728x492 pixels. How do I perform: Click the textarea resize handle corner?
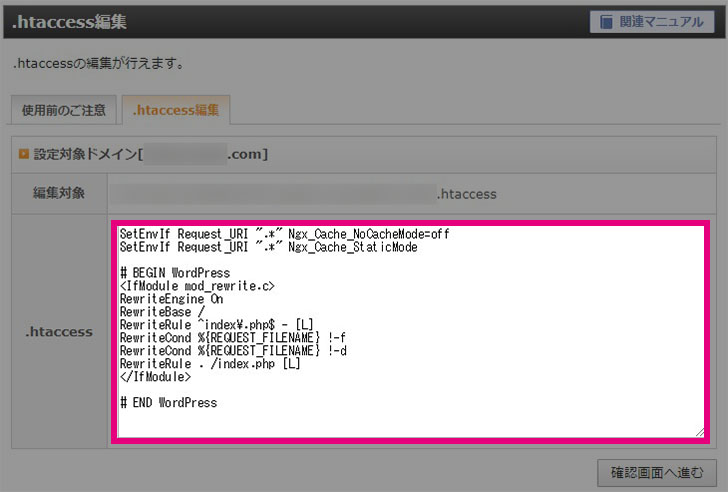point(700,433)
